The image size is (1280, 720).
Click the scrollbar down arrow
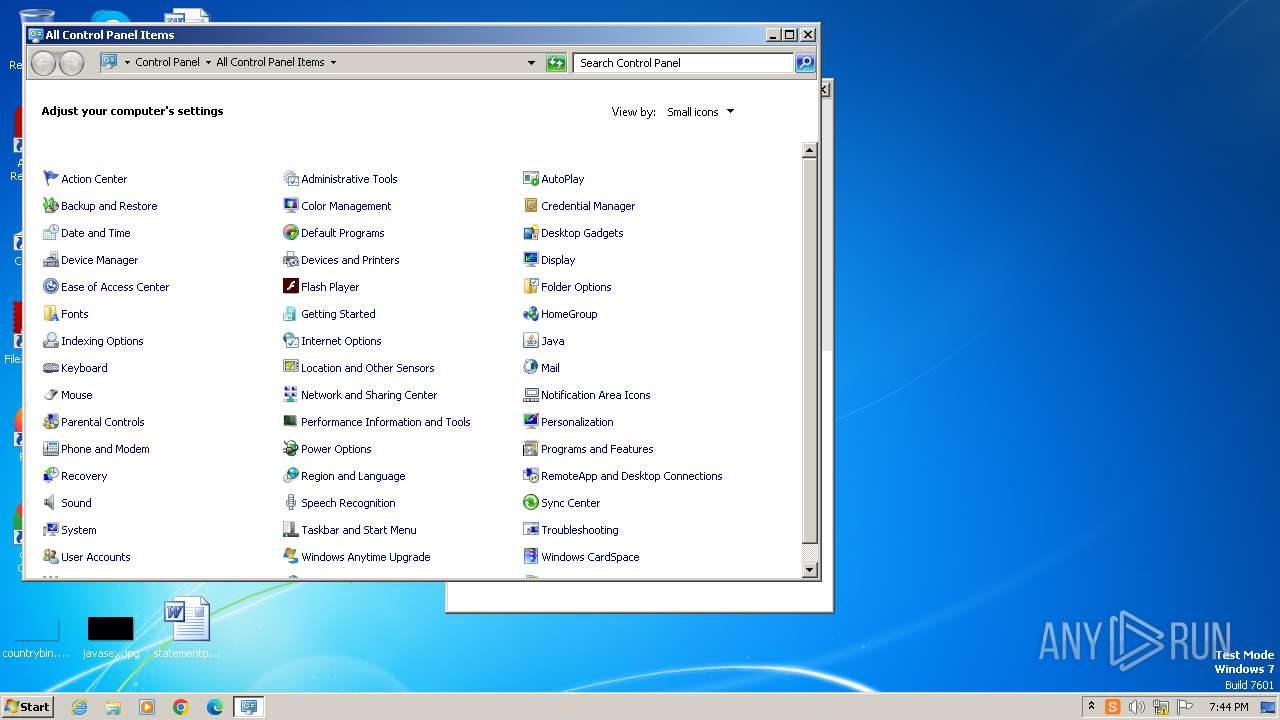pos(810,570)
